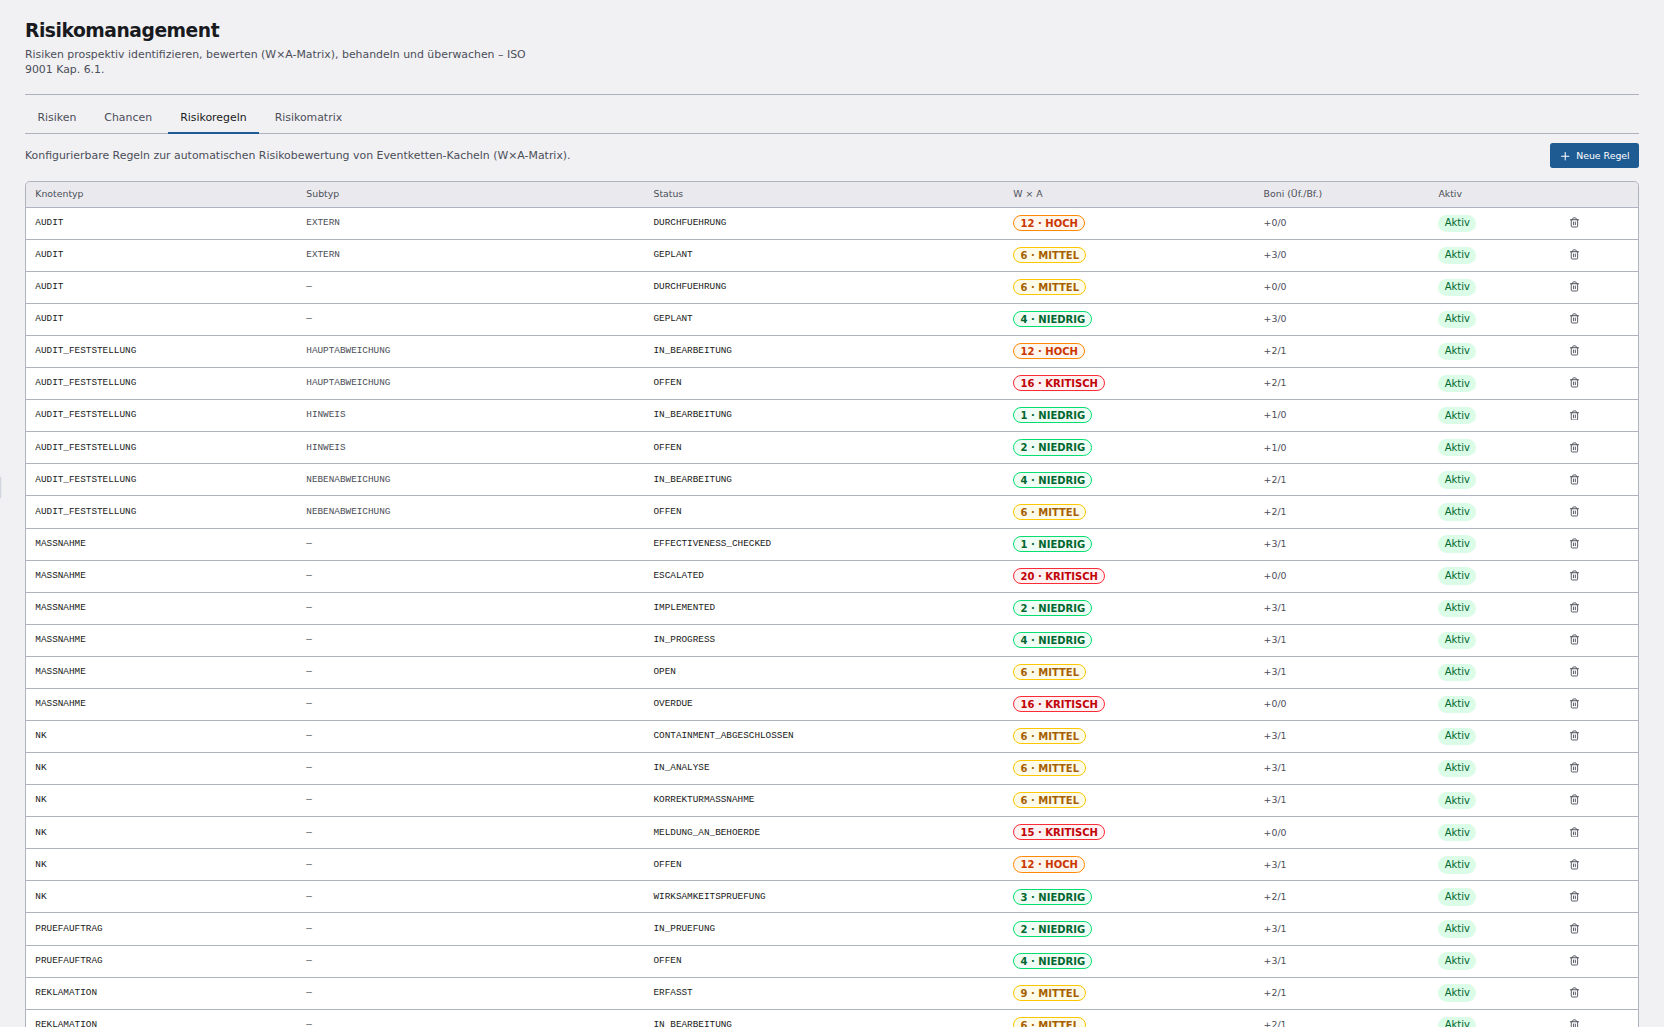
Task: Delete HINWEIS OFFEN rule
Action: [1574, 448]
